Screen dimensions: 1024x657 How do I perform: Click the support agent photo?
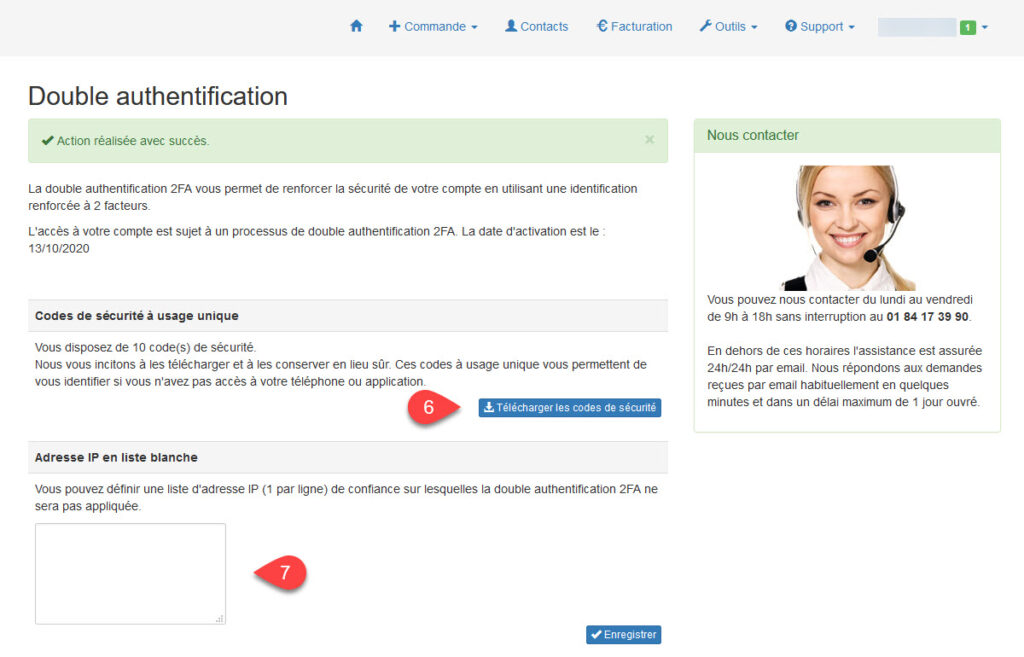pyautogui.click(x=847, y=227)
